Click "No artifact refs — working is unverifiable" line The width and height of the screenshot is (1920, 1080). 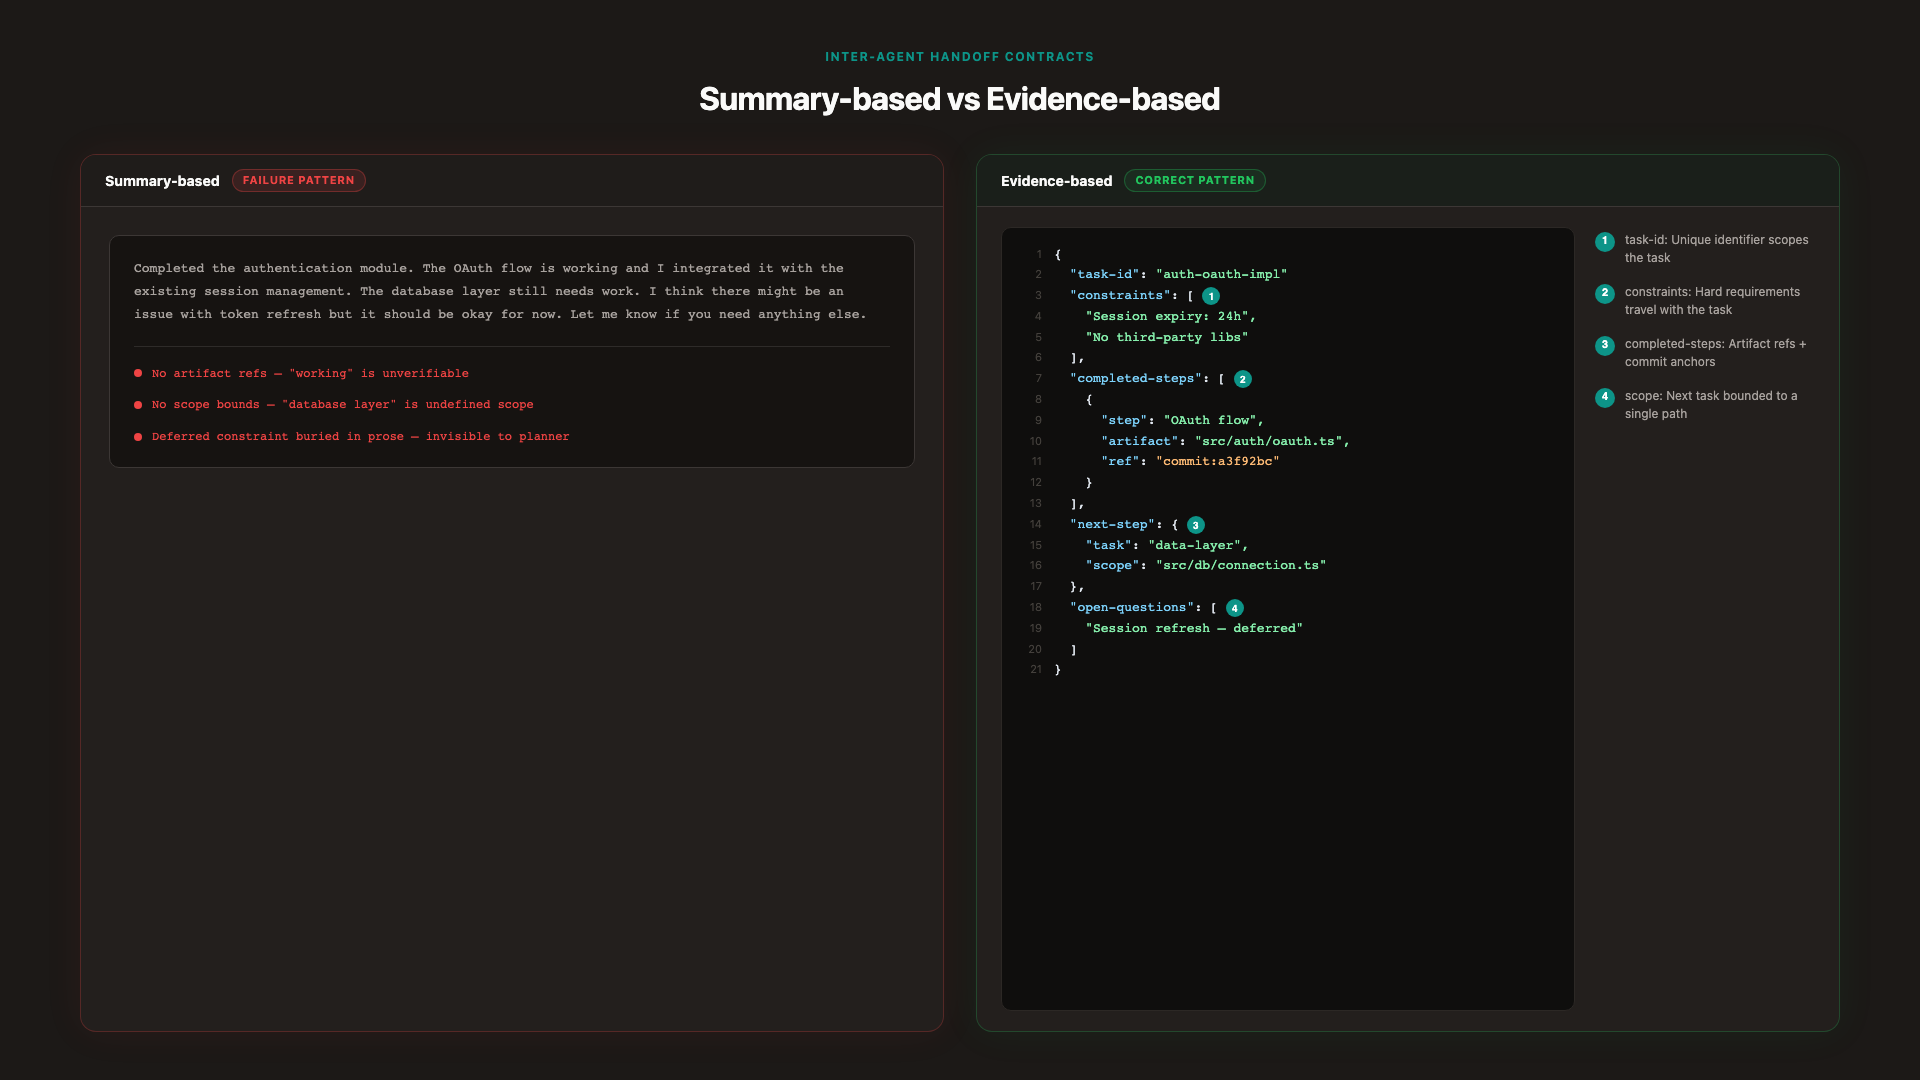(310, 373)
